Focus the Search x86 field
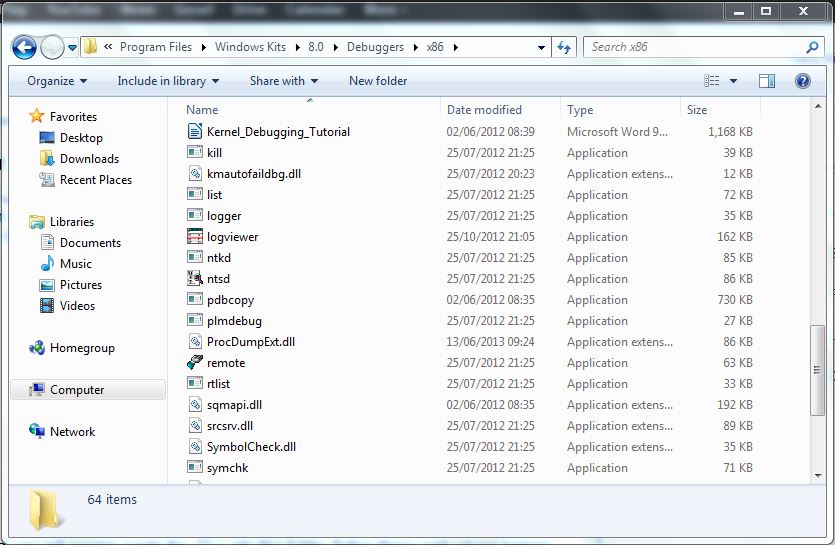 [x=703, y=47]
